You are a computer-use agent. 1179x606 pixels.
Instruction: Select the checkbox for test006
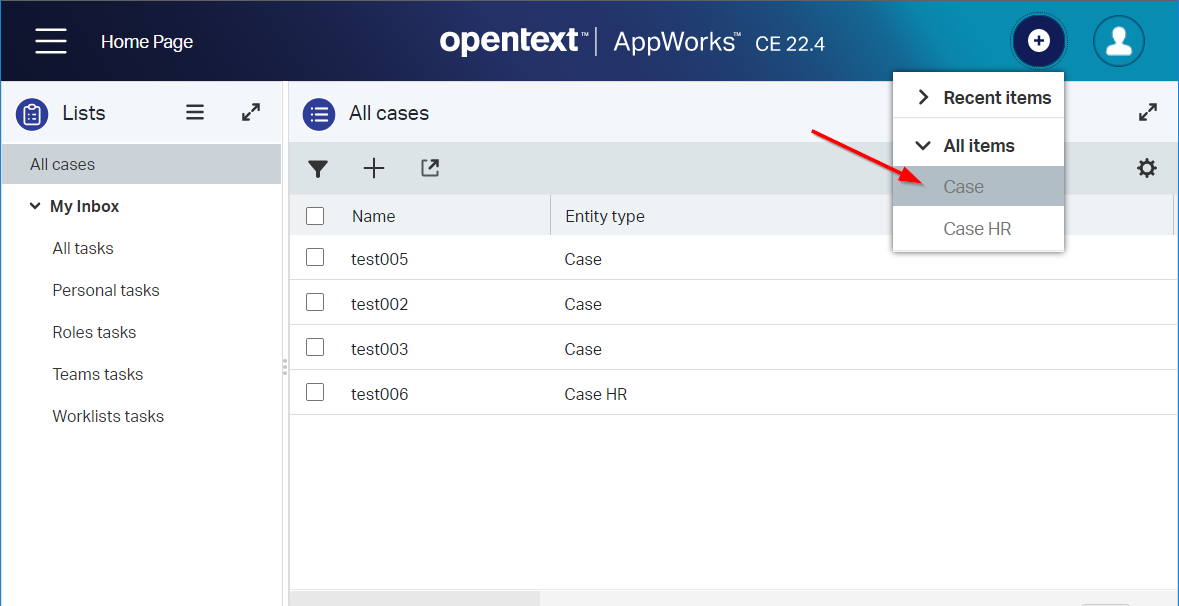pyautogui.click(x=315, y=393)
